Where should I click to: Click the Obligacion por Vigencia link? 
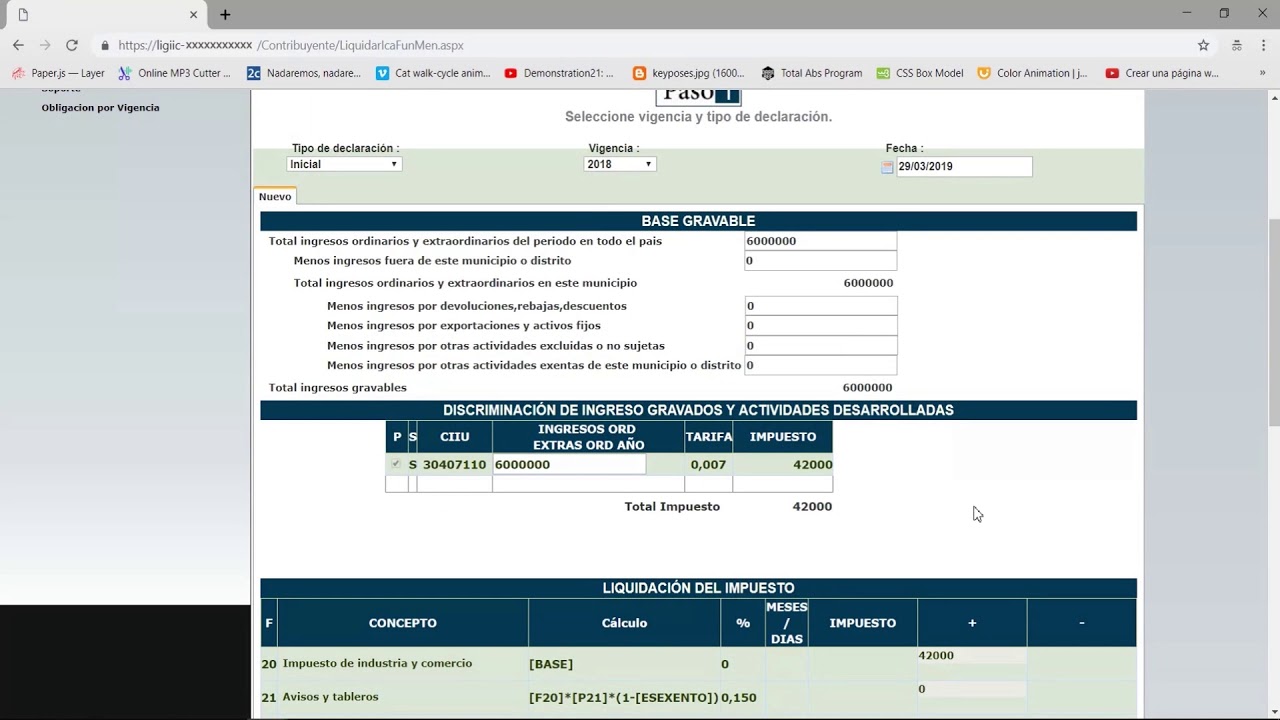click(x=100, y=108)
